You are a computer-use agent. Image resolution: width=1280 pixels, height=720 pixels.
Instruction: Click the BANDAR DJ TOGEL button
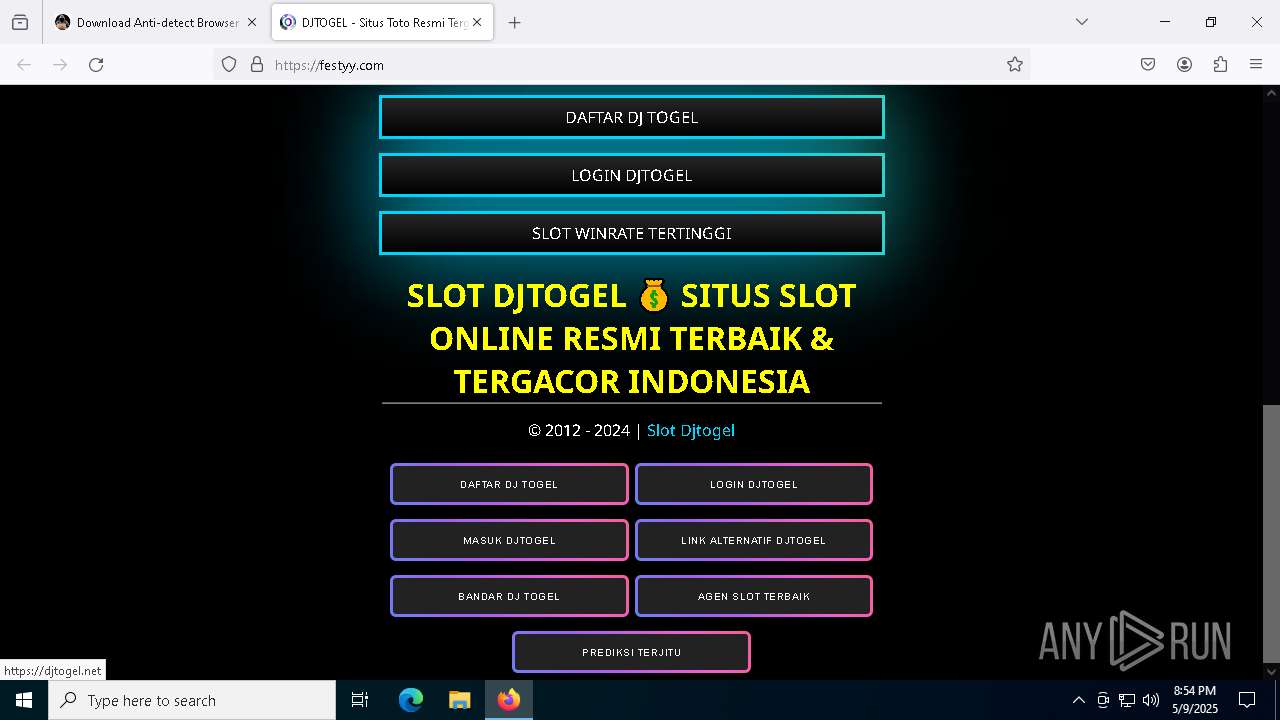[509, 596]
